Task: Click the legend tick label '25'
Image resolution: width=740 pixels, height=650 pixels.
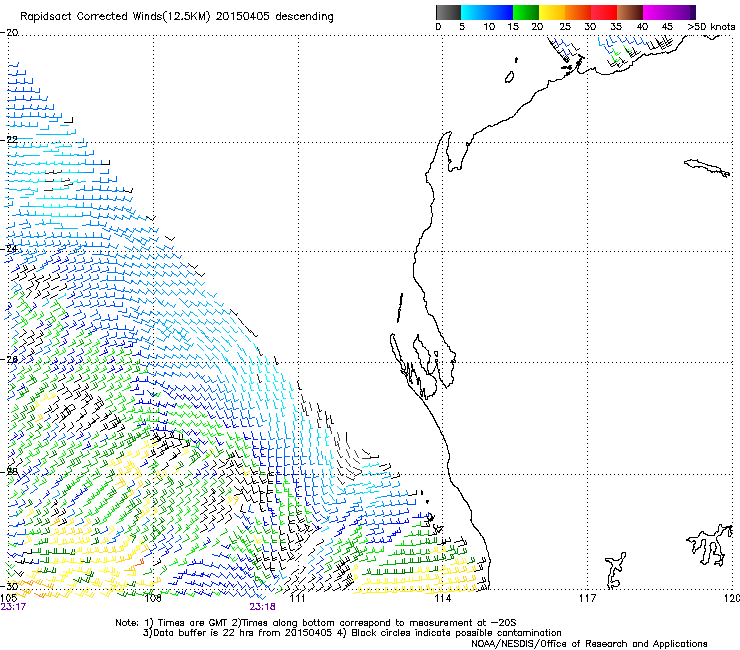Action: click(565, 27)
